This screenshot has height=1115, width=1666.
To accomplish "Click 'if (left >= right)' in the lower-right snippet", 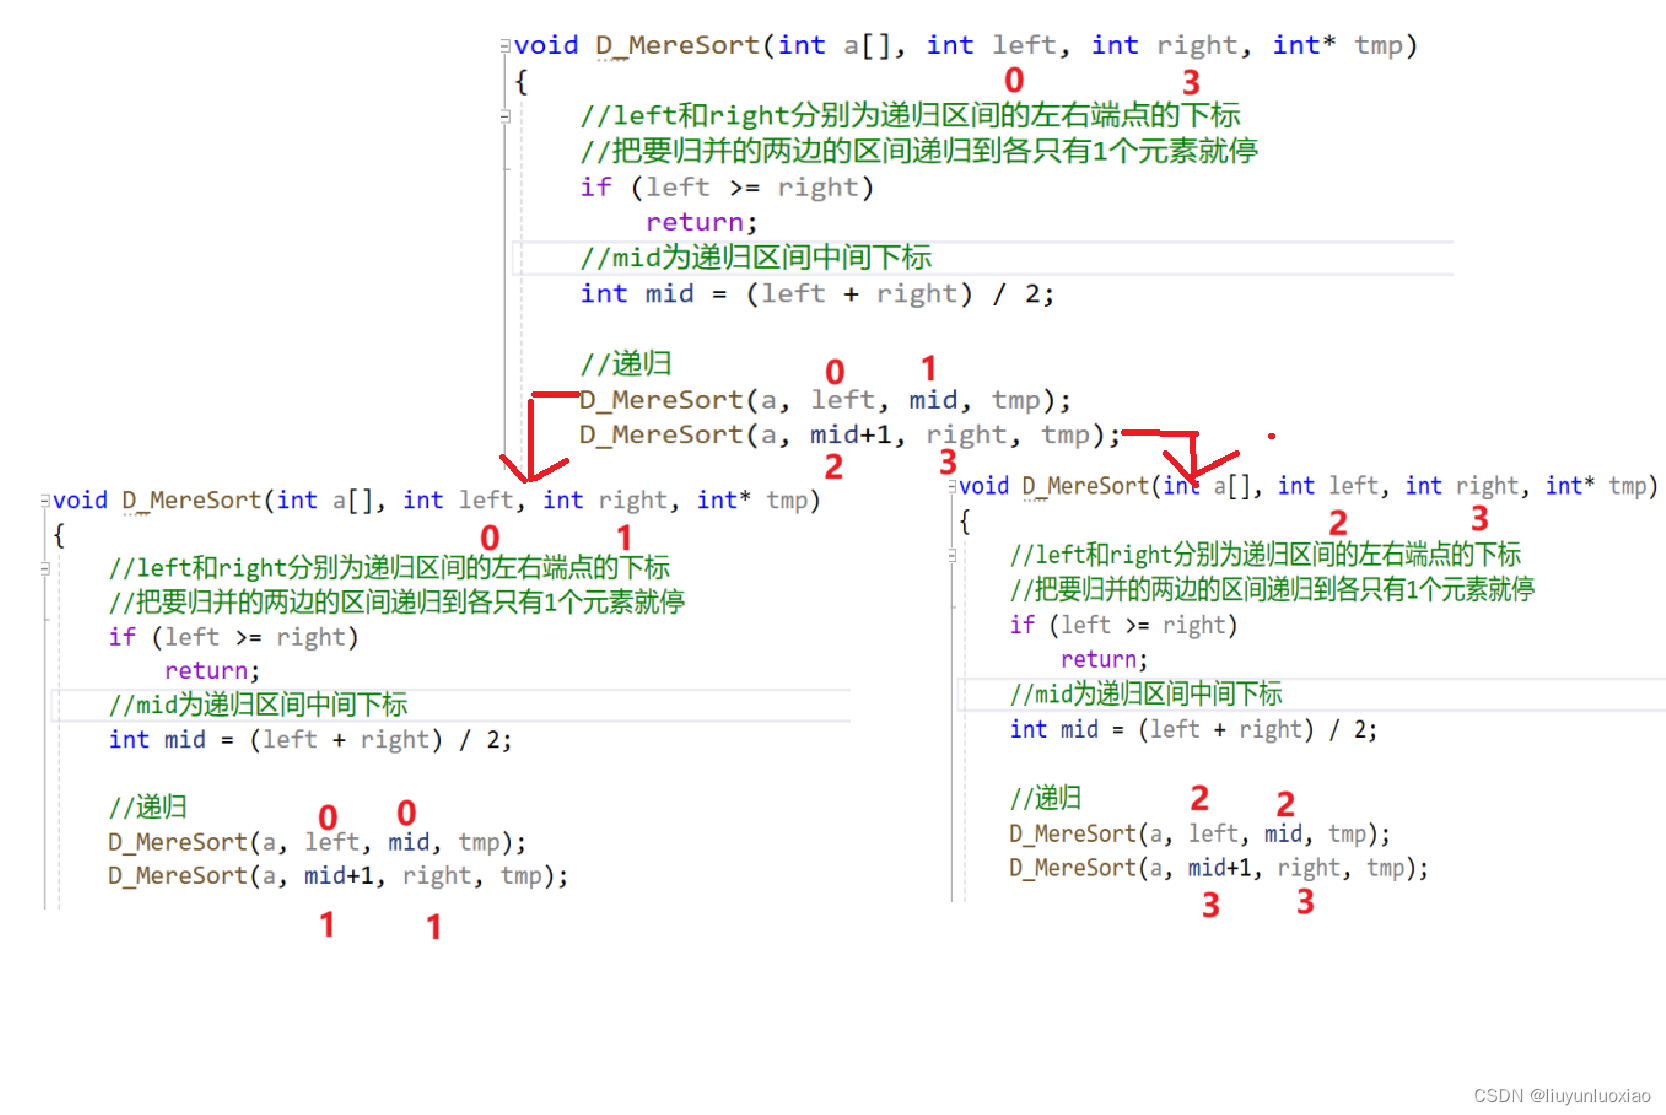I will (x=1124, y=625).
